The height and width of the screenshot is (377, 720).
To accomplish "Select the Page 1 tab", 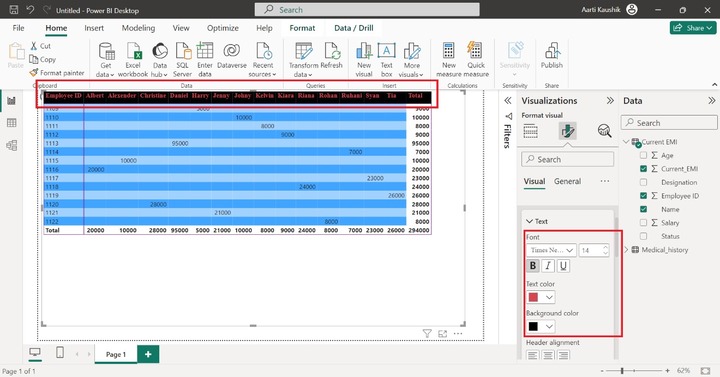I will click(116, 354).
